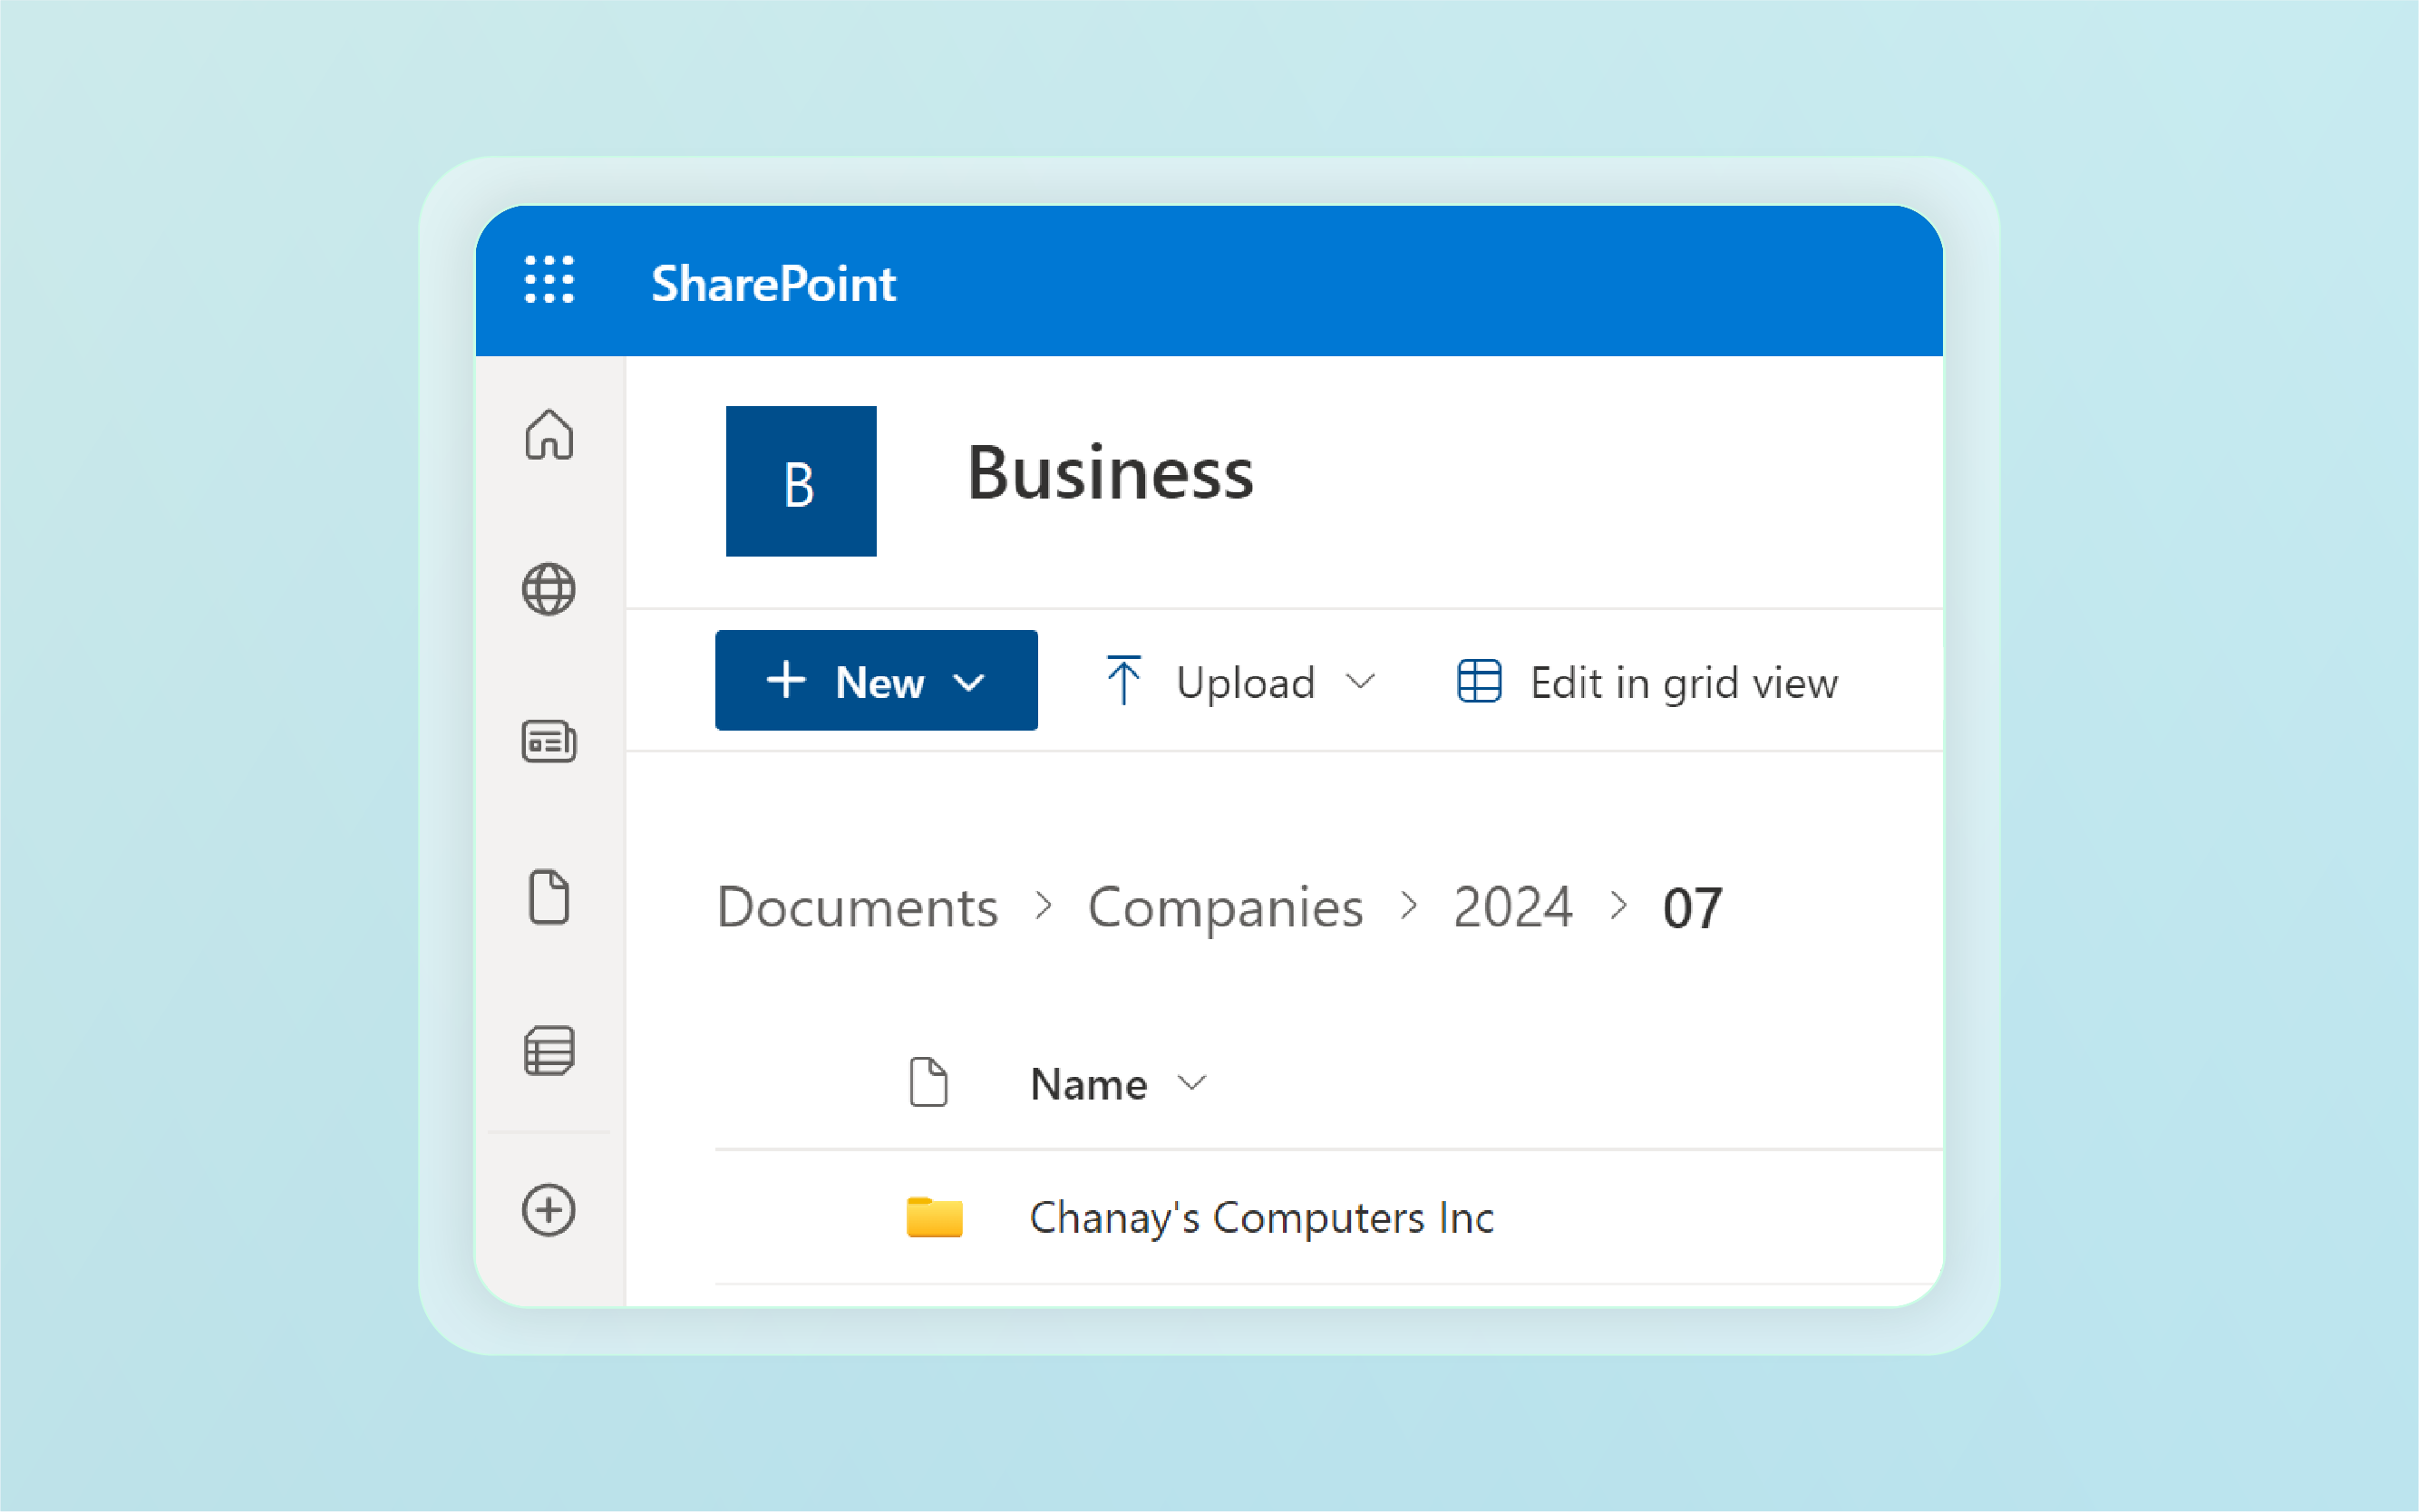Click the Edit in grid view icon

point(1477,679)
